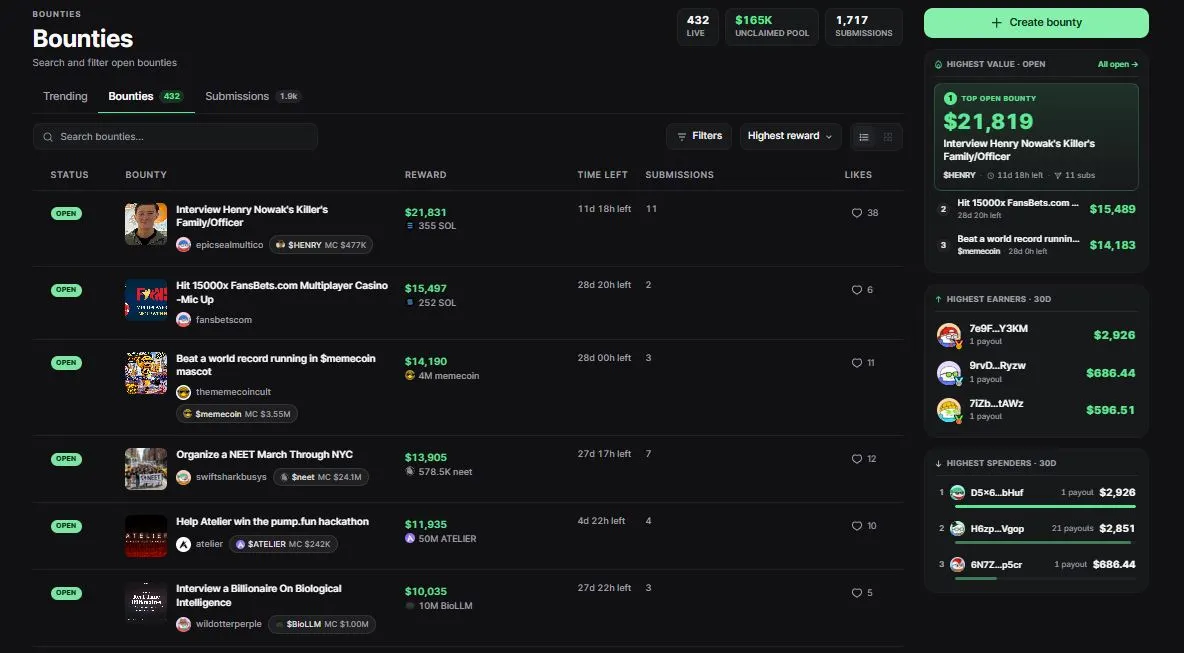Image resolution: width=1184 pixels, height=653 pixels.
Task: Open fansbetscom user avatar
Action: pos(183,319)
